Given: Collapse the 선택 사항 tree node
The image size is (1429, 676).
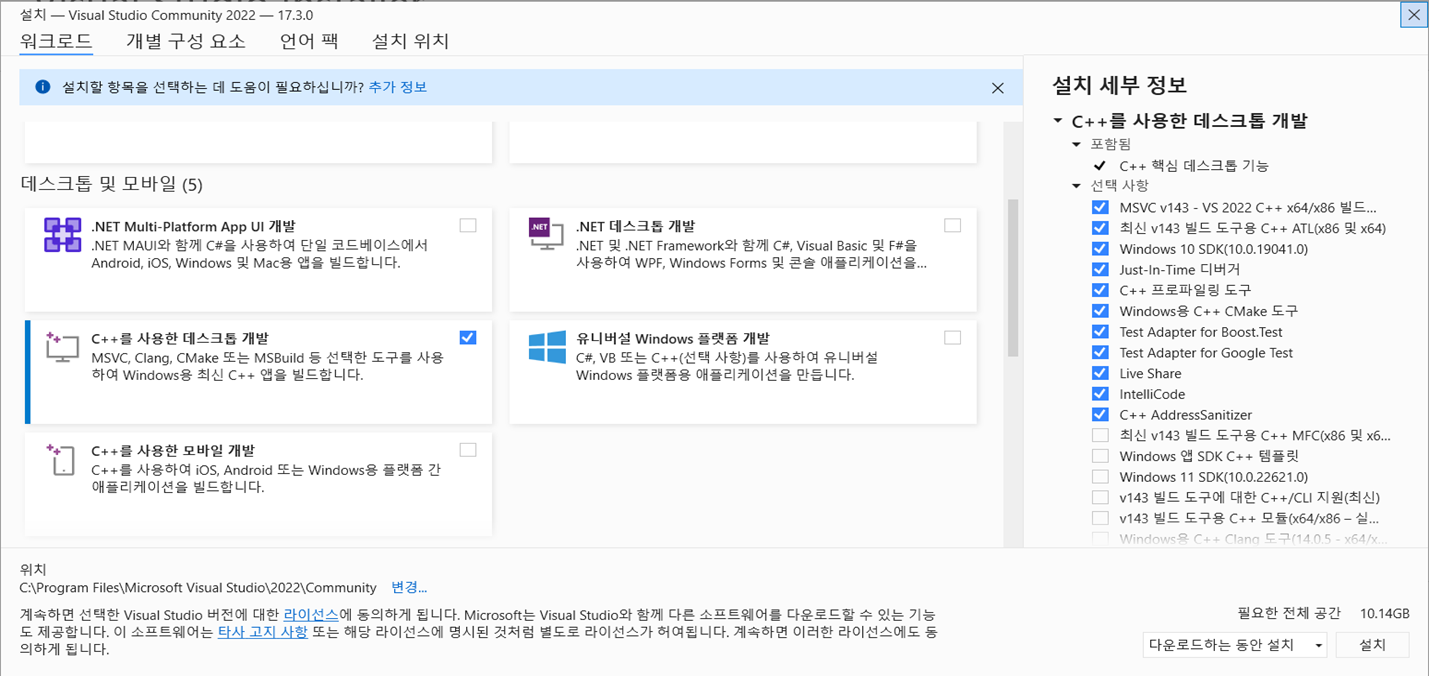Looking at the screenshot, I should click(x=1076, y=186).
